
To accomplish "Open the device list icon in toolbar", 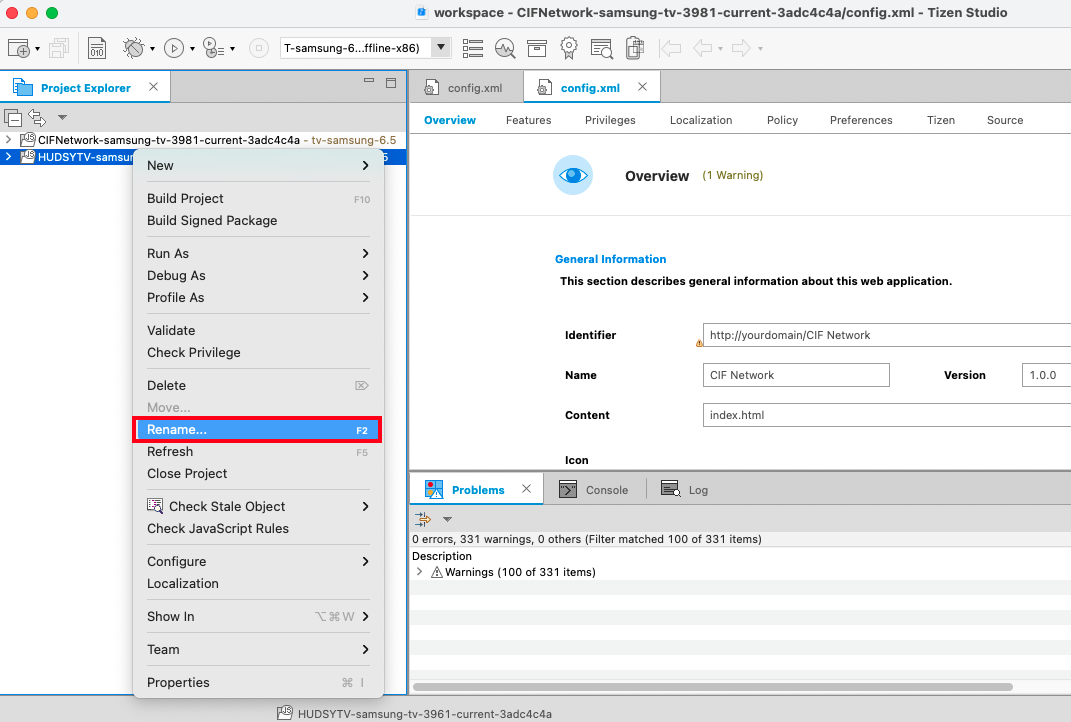I will click(473, 48).
